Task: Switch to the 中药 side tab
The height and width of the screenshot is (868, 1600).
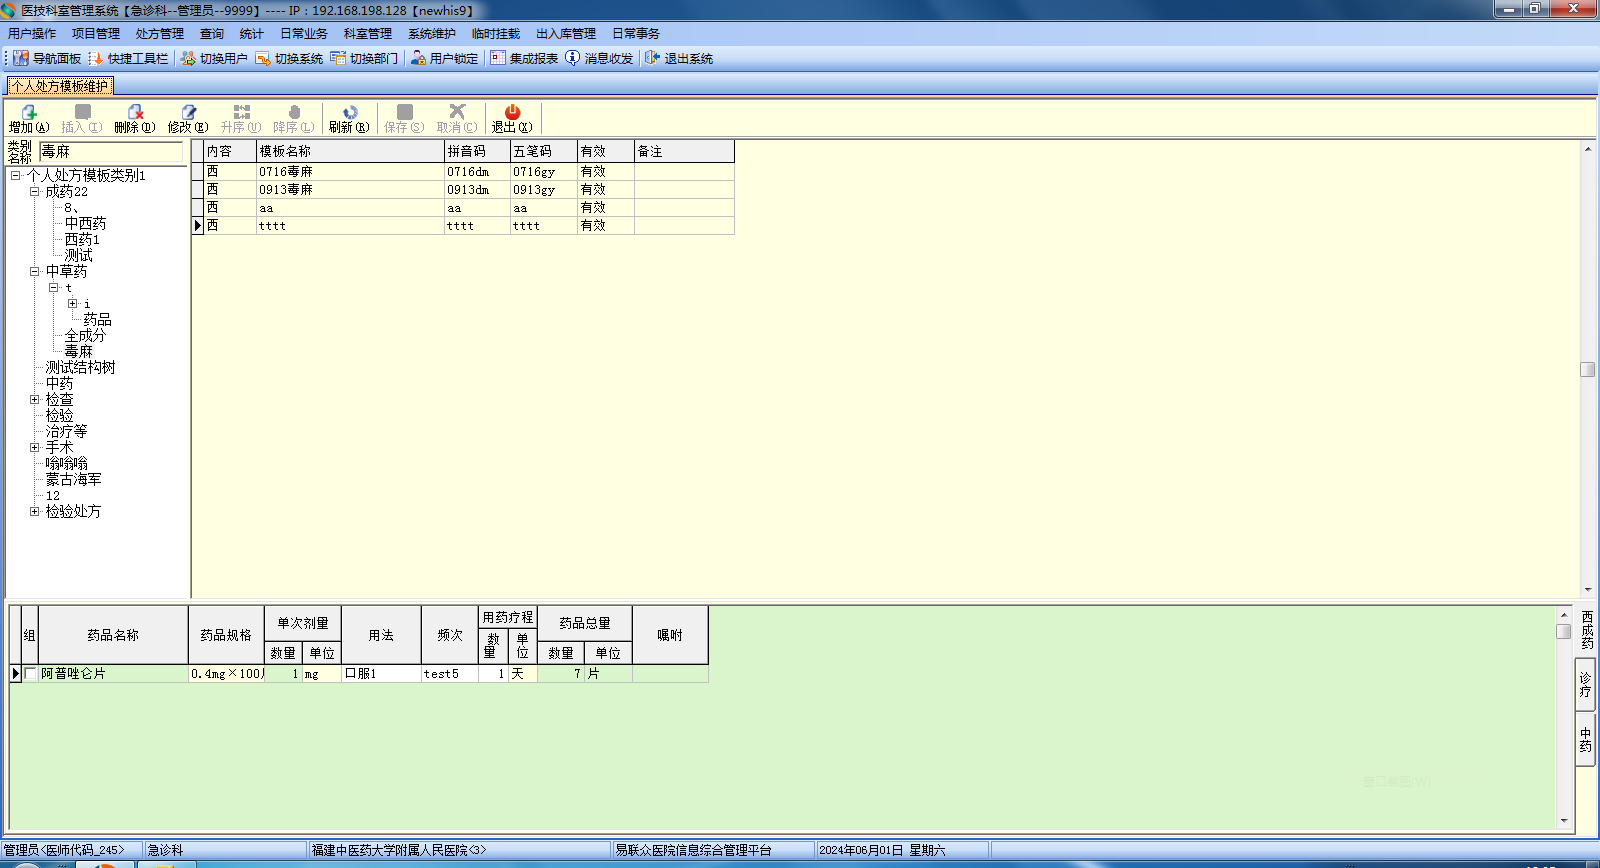Action: [1586, 740]
